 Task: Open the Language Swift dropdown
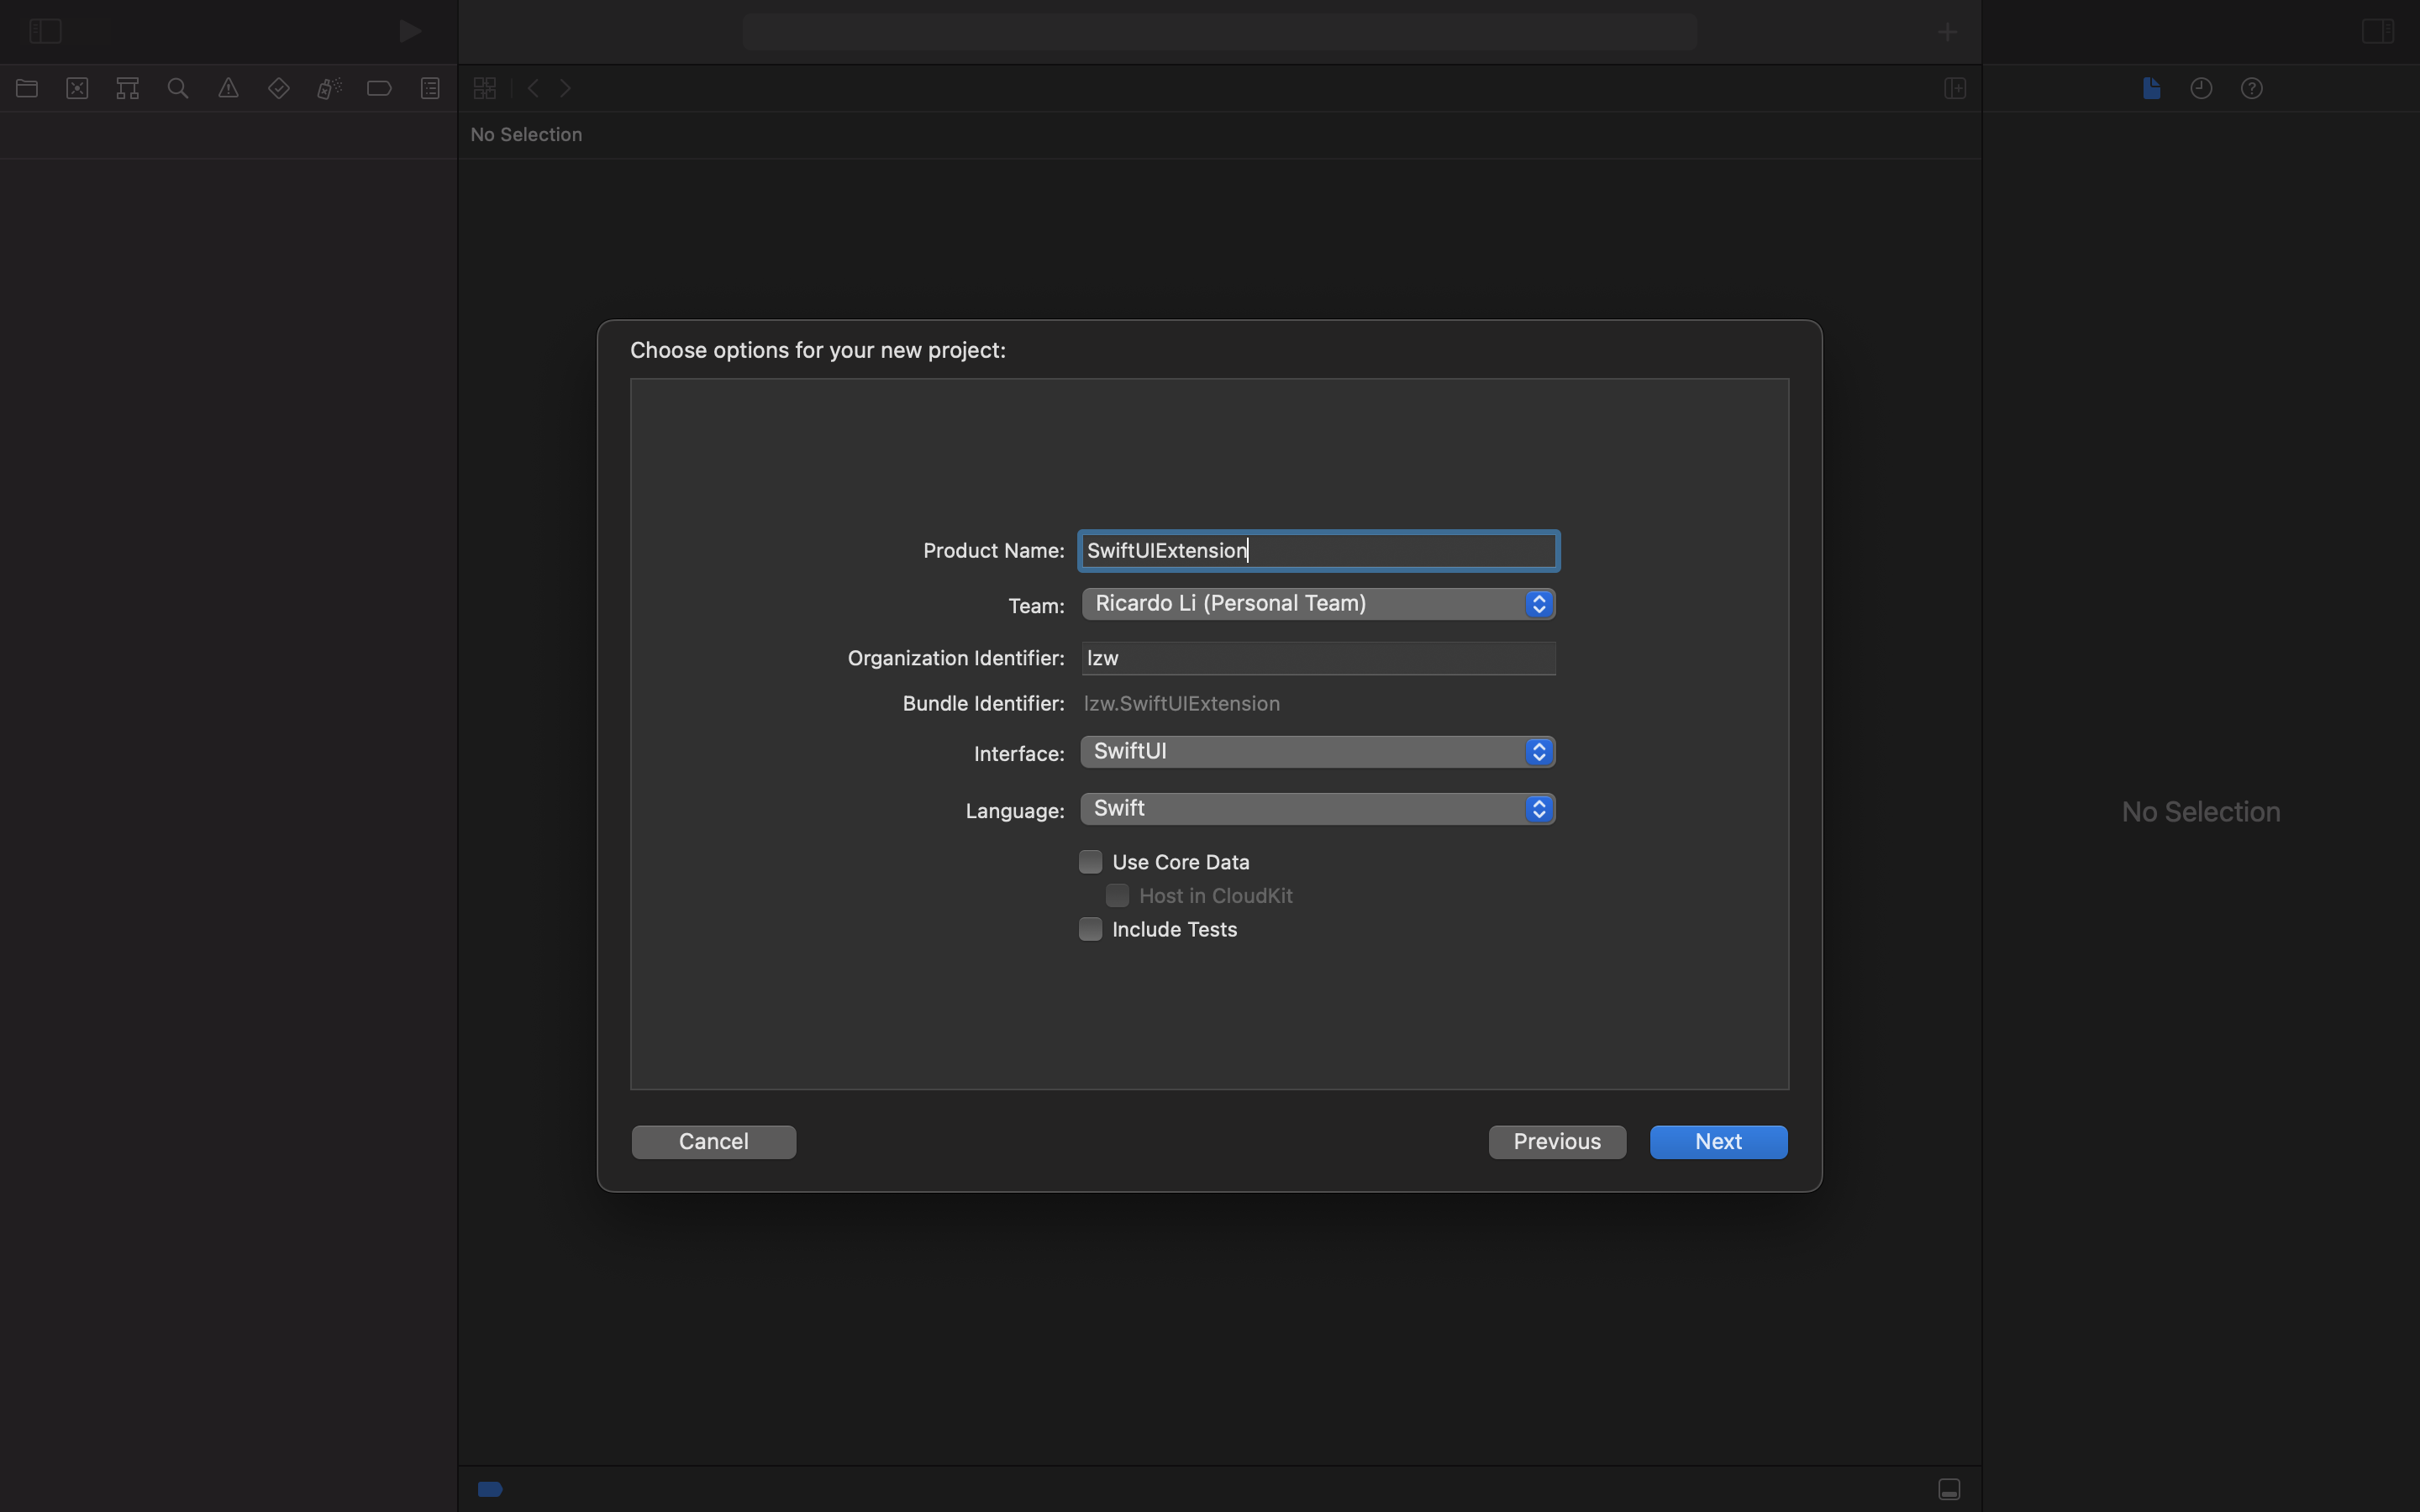tap(1318, 809)
